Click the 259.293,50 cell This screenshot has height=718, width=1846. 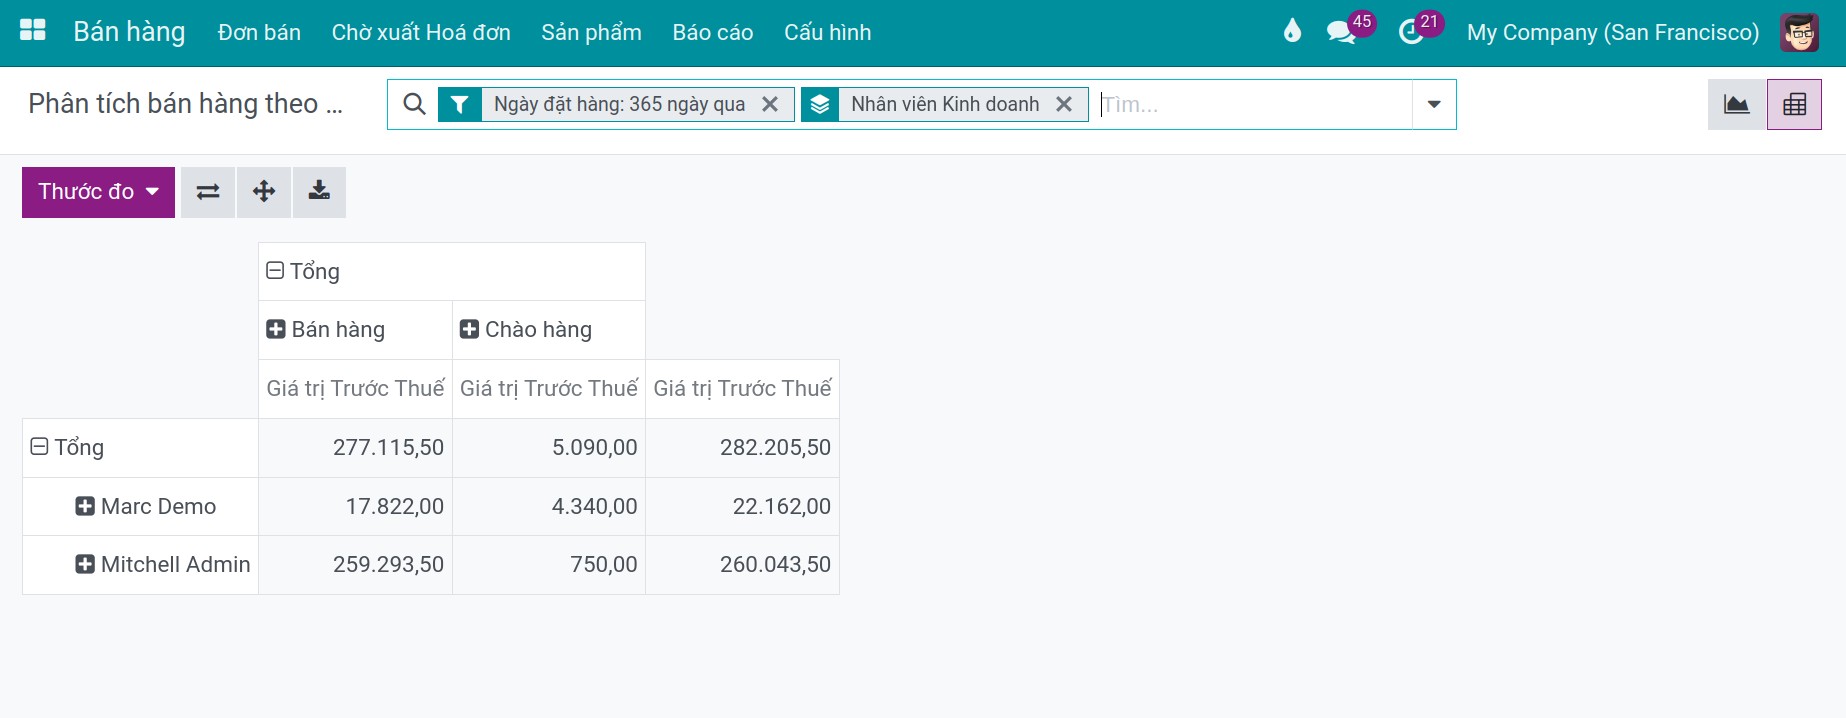click(355, 565)
